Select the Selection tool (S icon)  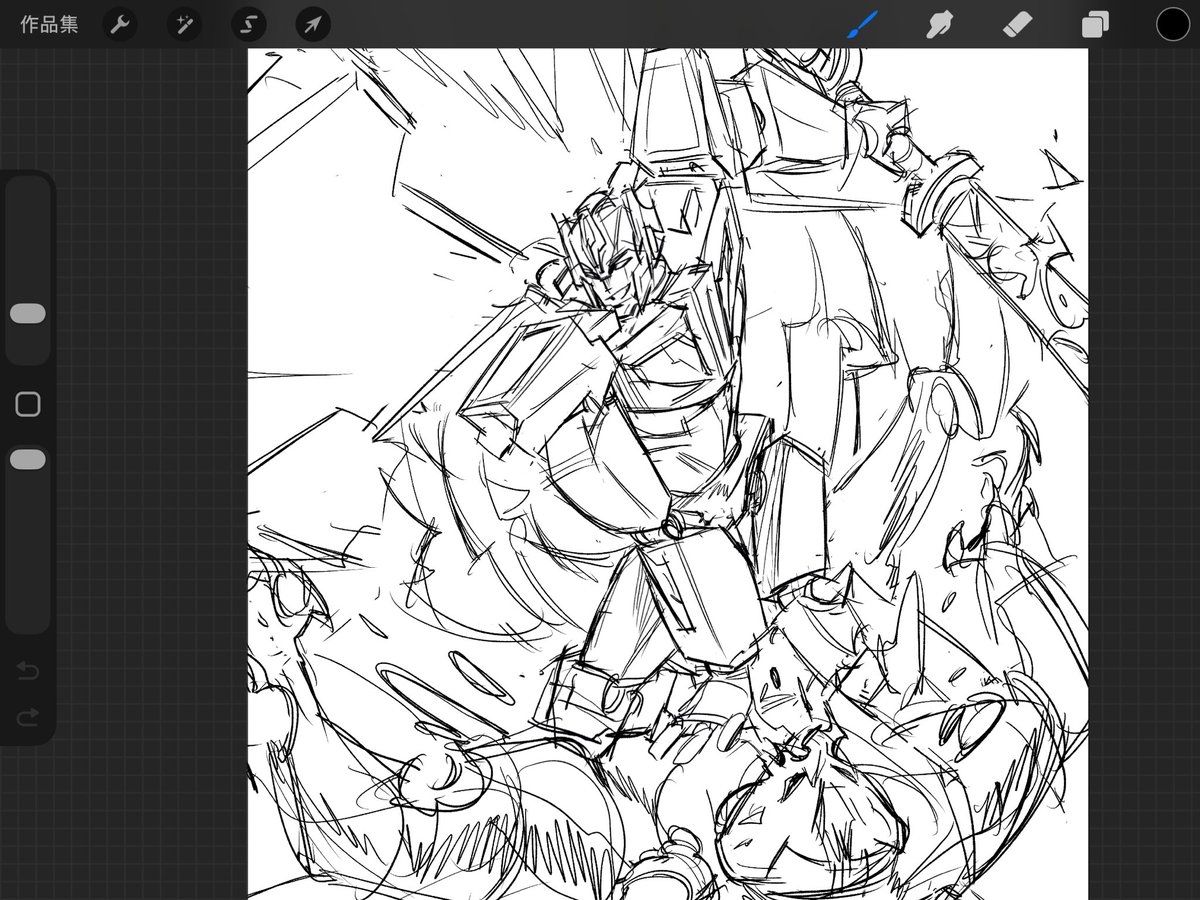pyautogui.click(x=248, y=24)
